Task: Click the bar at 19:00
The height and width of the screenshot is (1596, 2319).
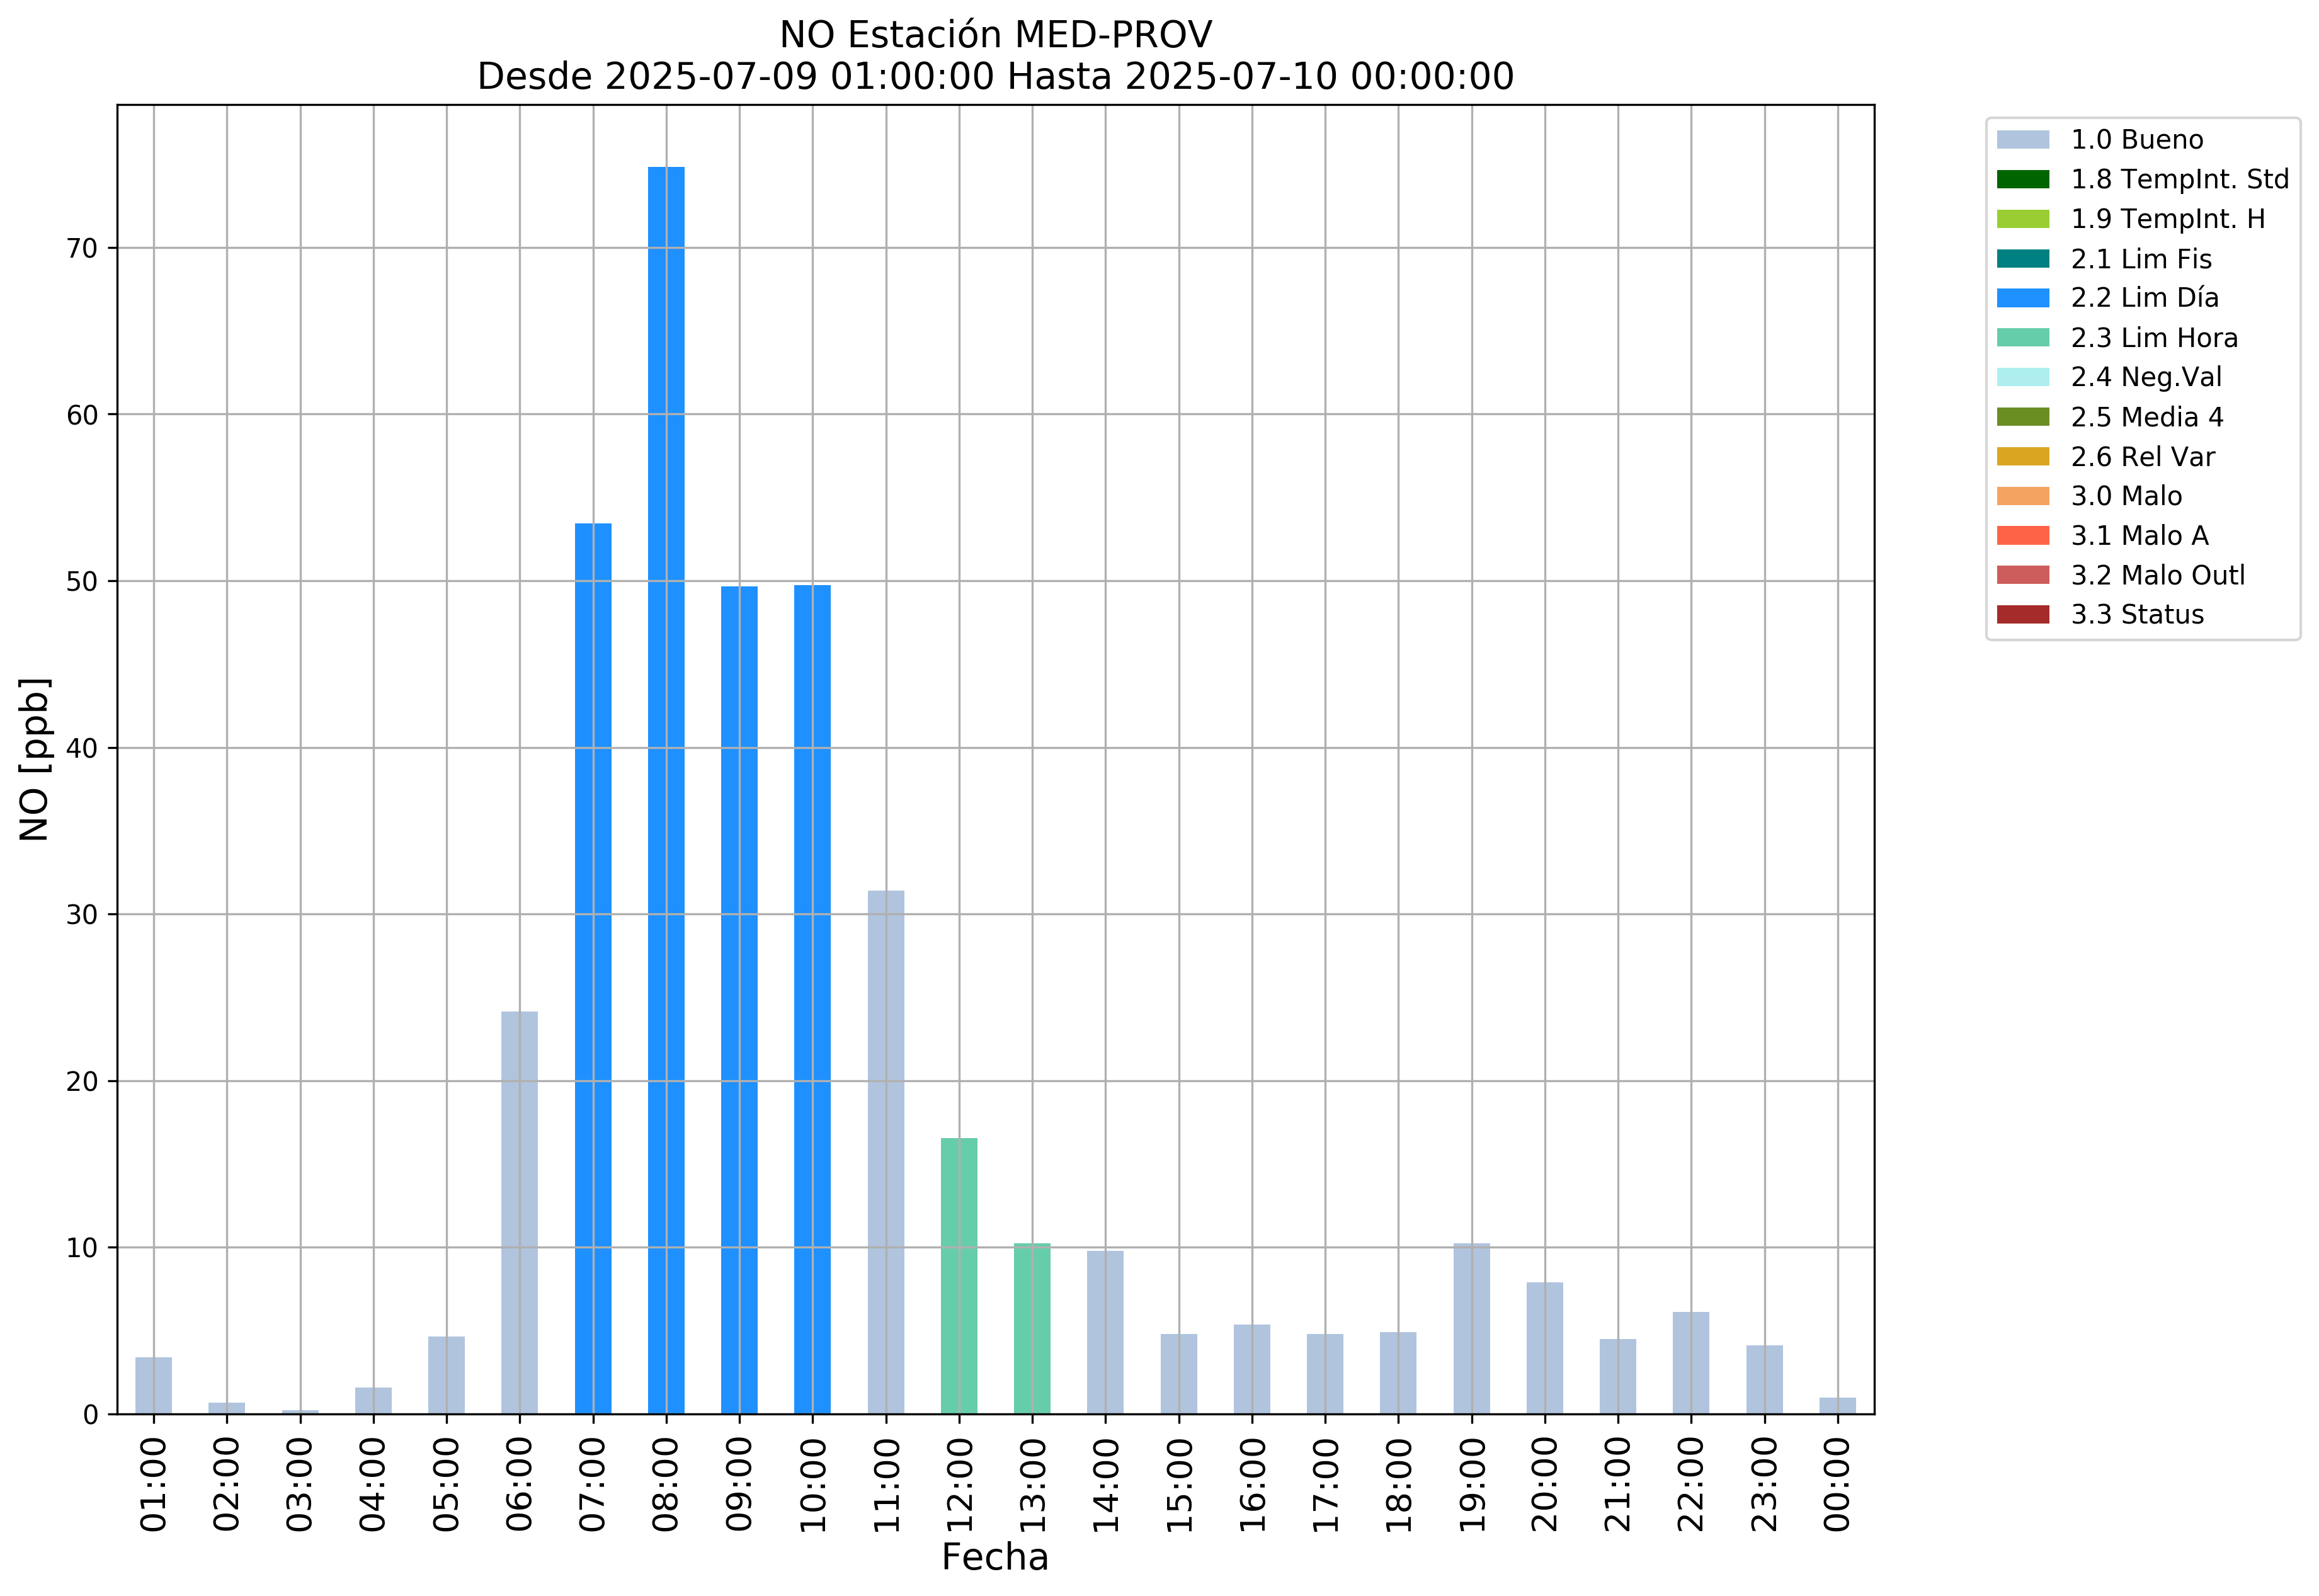Action: pyautogui.click(x=1471, y=1328)
